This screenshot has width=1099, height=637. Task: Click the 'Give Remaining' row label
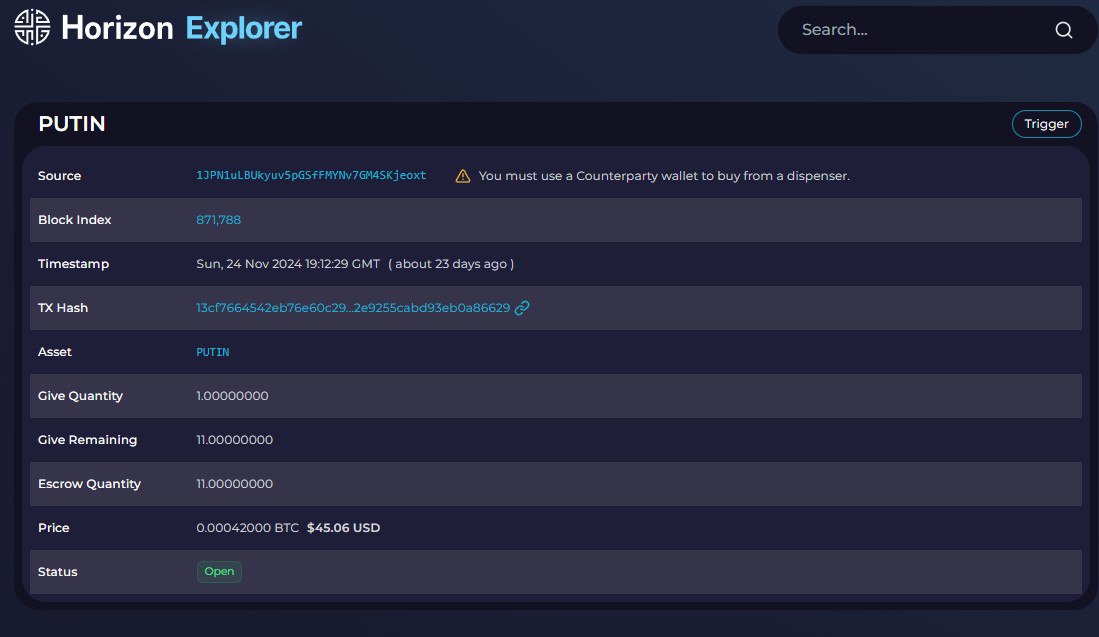pyautogui.click(x=88, y=440)
